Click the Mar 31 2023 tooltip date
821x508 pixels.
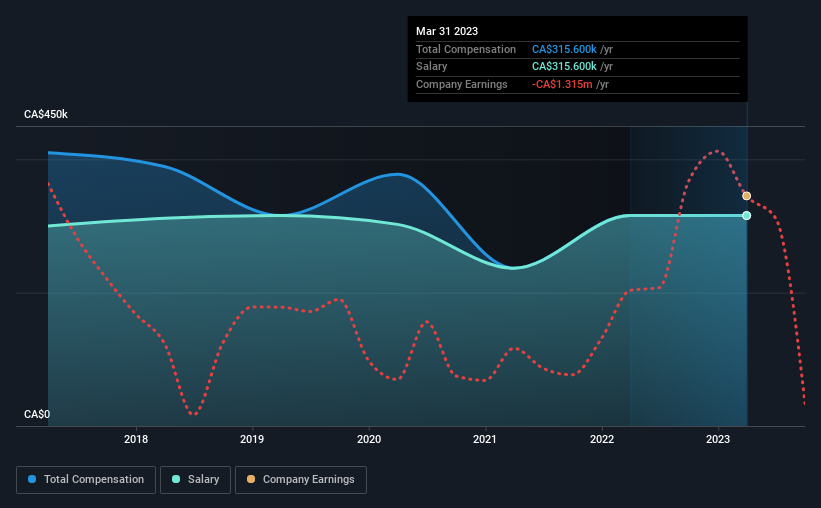[x=447, y=31]
